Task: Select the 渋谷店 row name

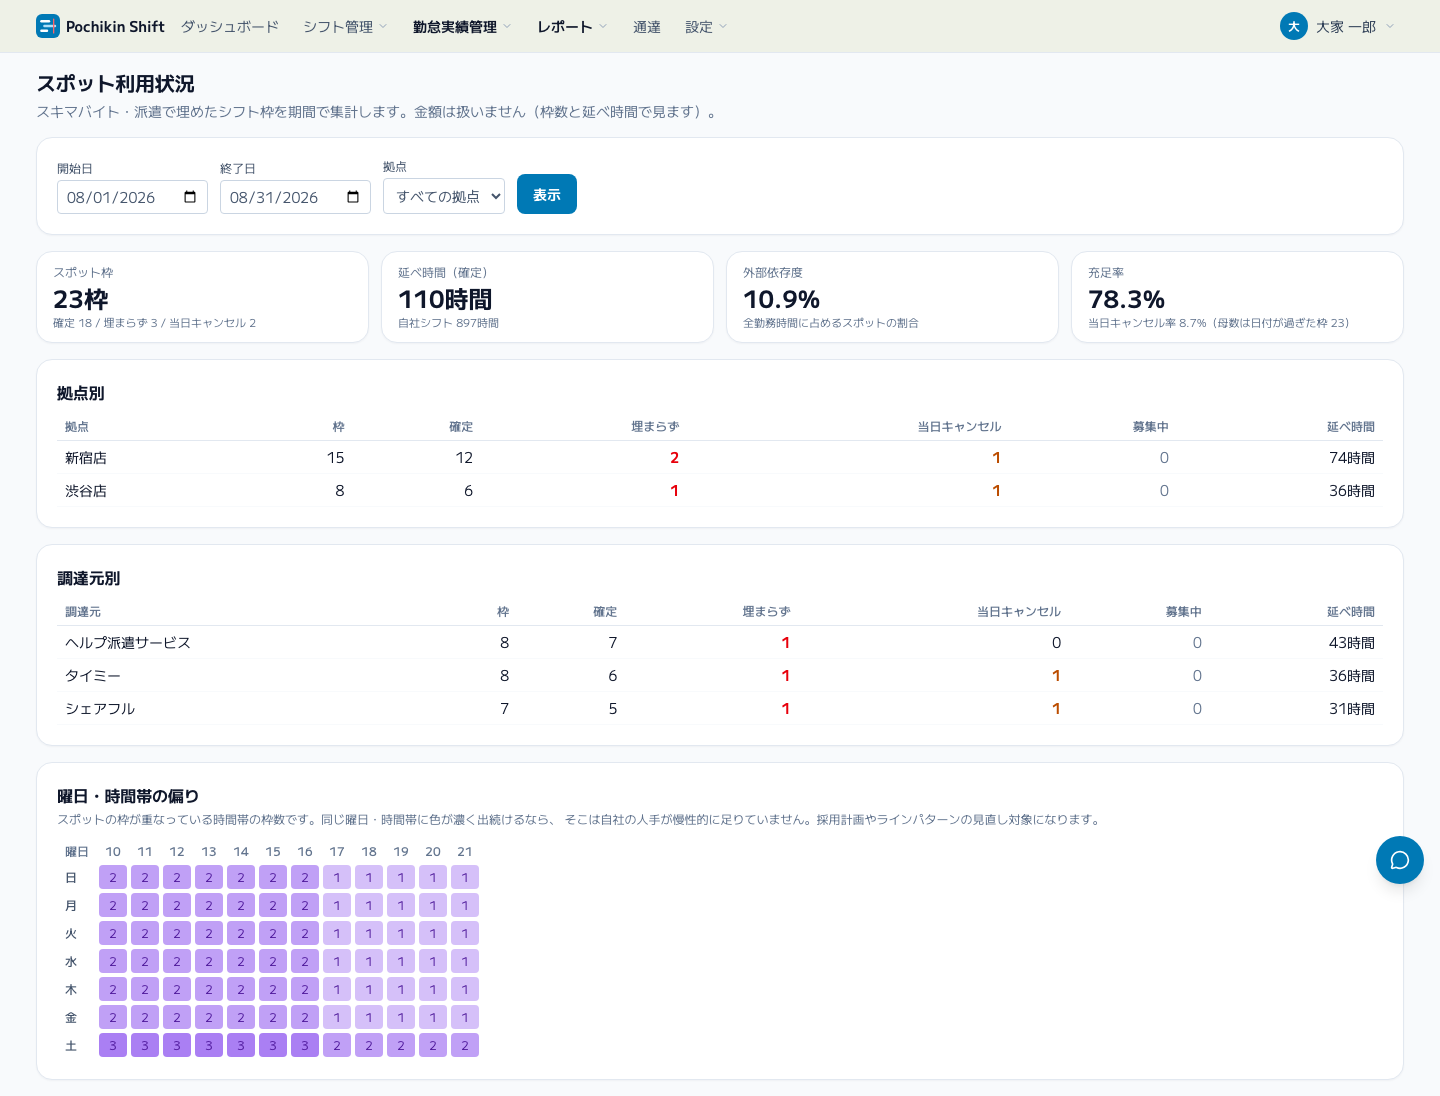Action: (x=86, y=491)
